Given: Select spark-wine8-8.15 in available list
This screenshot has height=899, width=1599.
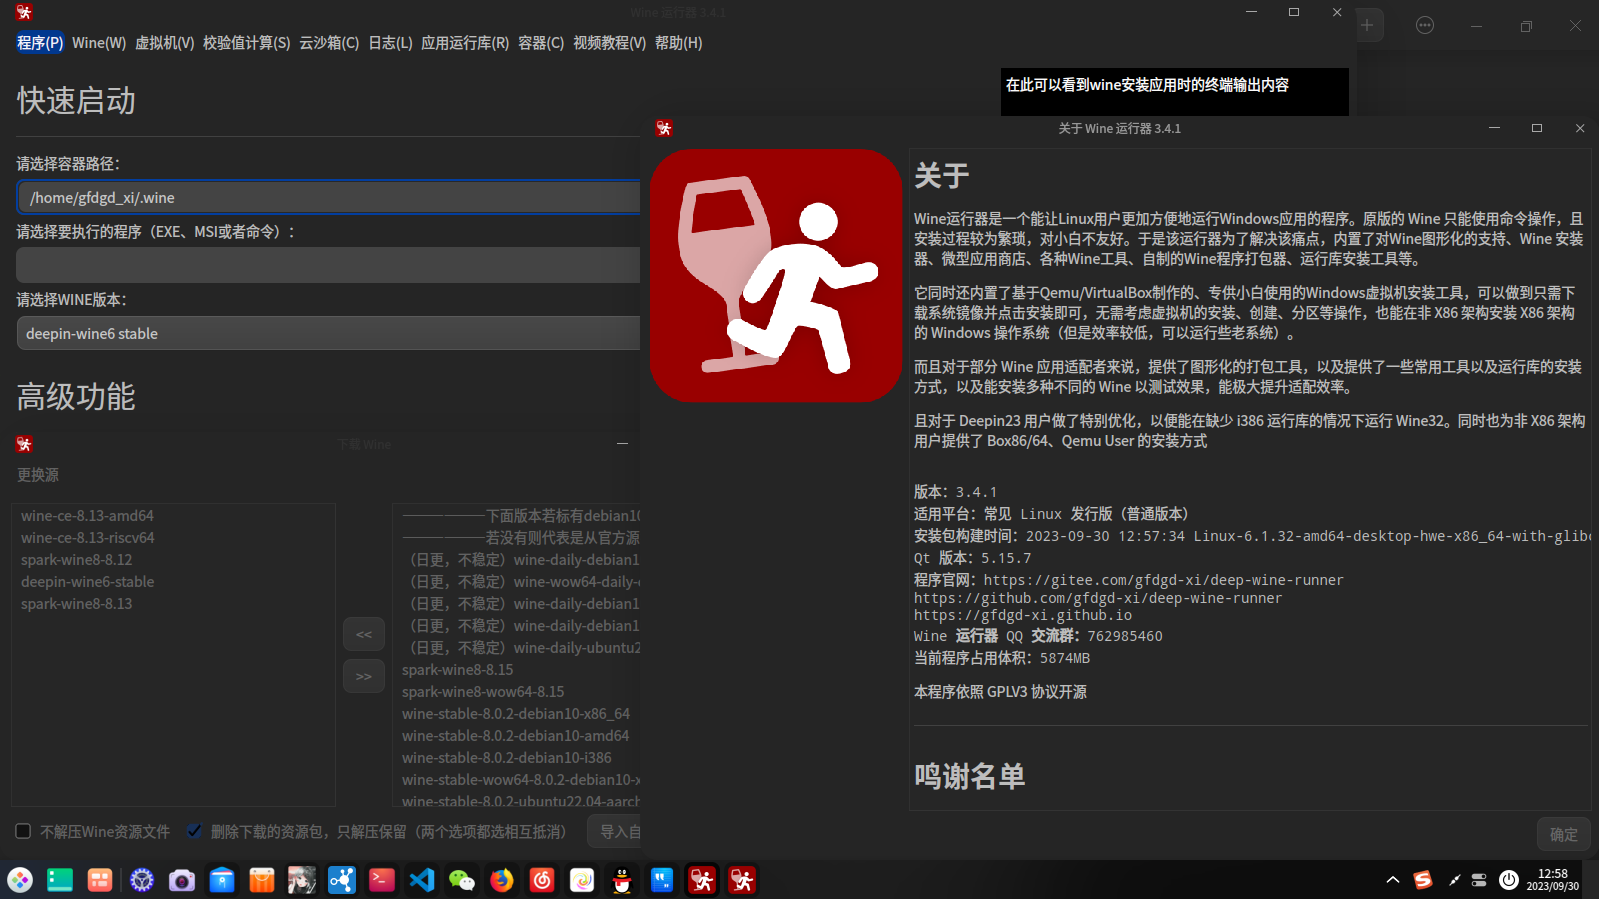Looking at the screenshot, I should [518, 670].
